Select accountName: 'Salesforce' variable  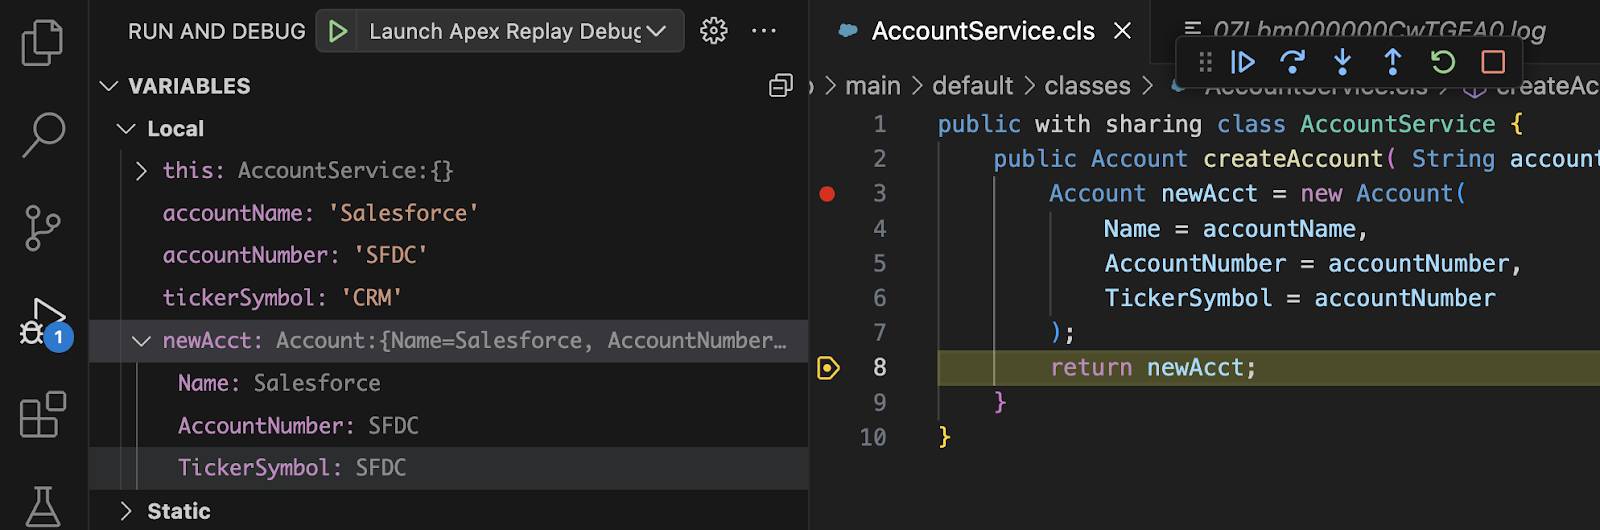coord(320,213)
